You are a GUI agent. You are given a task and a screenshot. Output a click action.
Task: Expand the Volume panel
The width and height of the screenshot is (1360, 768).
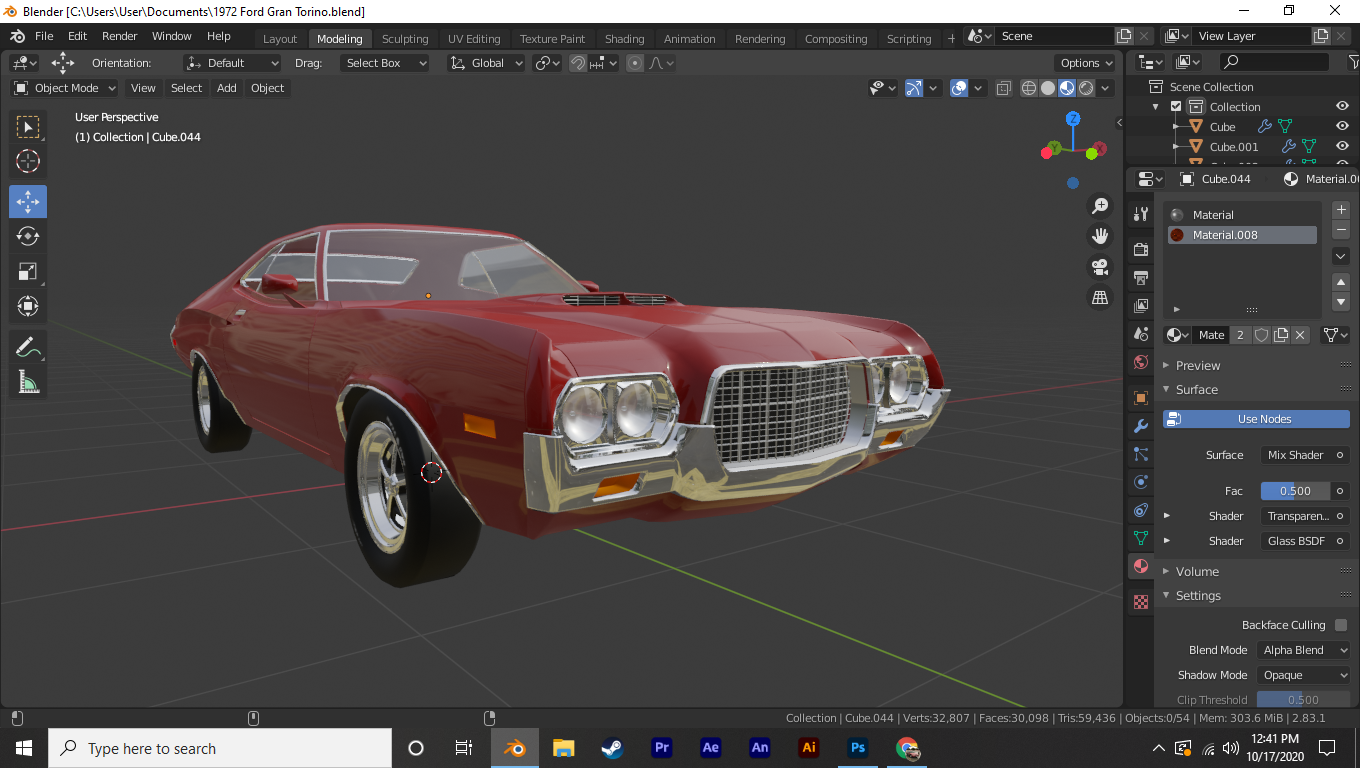[x=1197, y=571]
